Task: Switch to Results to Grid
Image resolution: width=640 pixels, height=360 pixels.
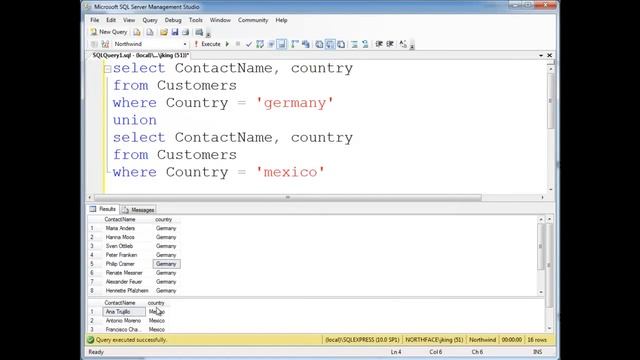Action: (x=330, y=44)
